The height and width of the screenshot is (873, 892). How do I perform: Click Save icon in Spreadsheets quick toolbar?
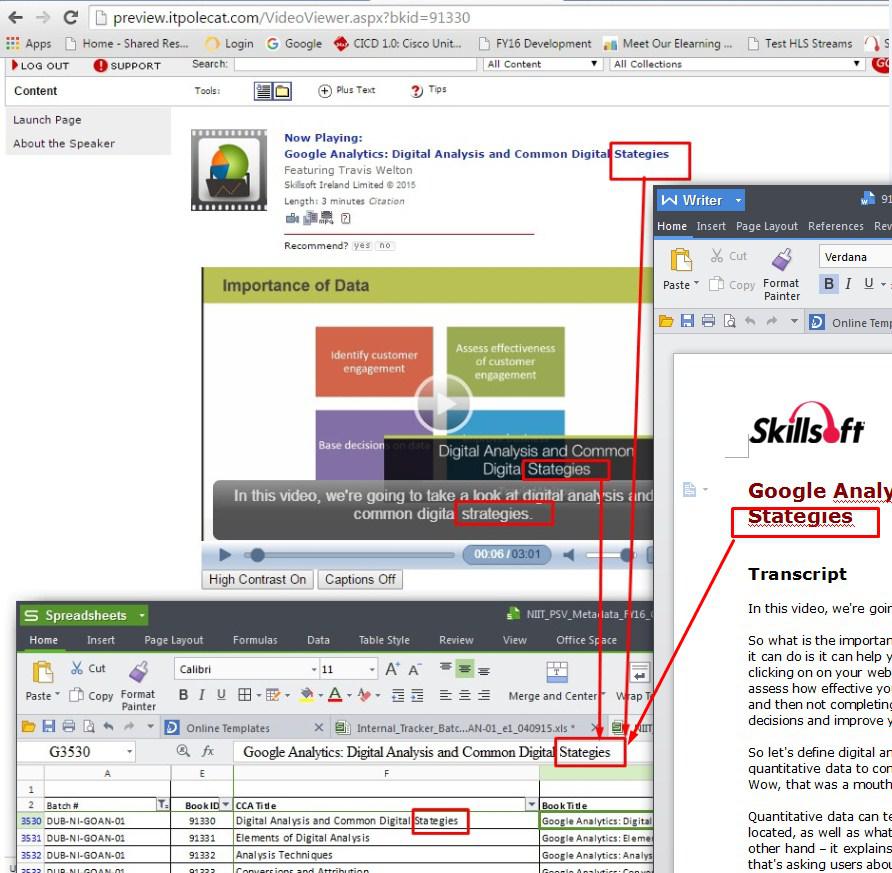point(48,726)
